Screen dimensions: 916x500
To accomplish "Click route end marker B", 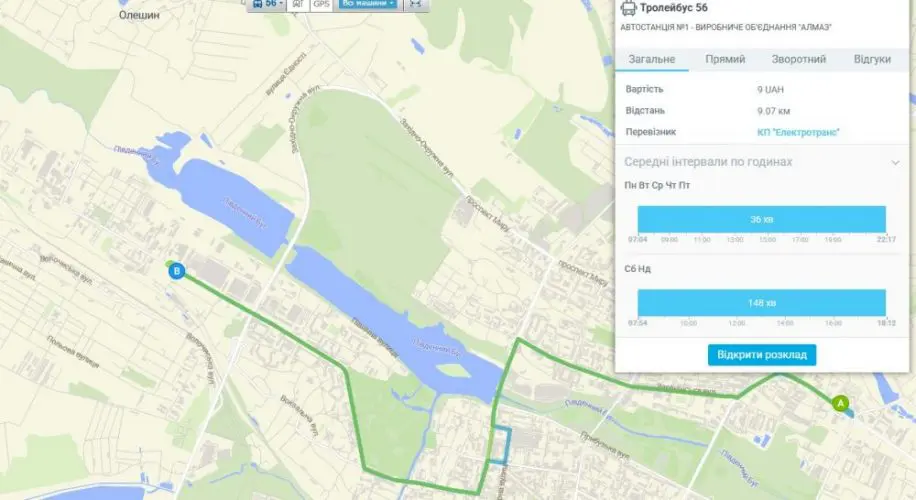I will (x=177, y=271).
